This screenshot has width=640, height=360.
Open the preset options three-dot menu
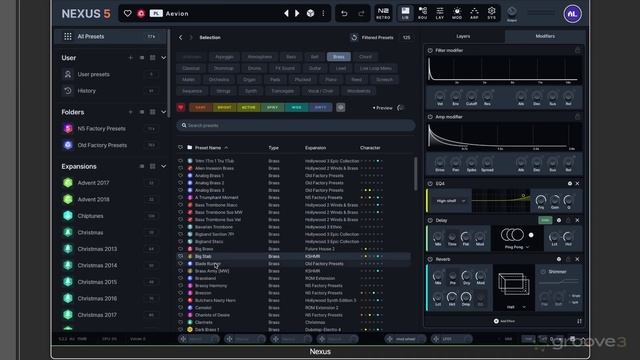pyautogui.click(x=323, y=13)
